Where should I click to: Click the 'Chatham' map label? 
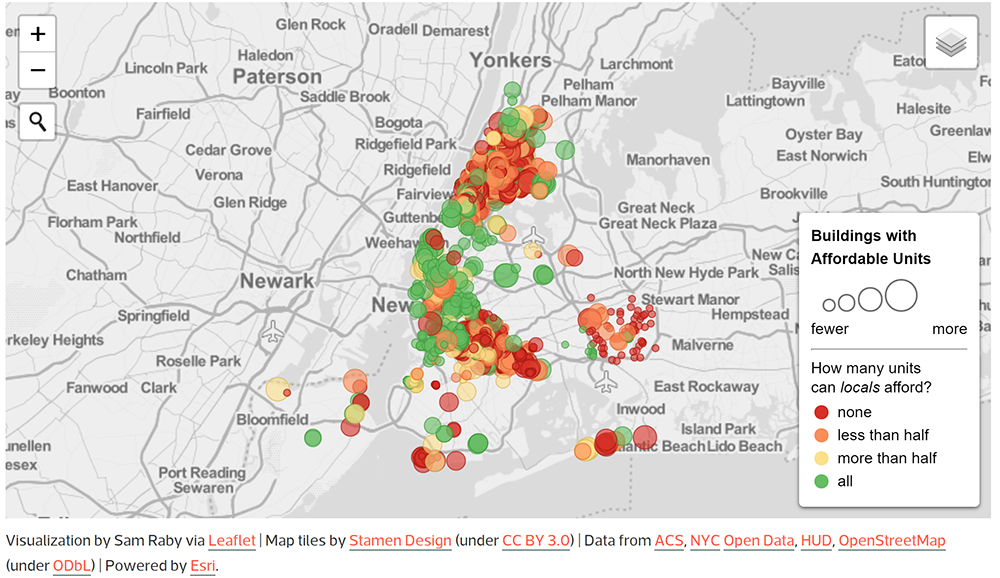click(96, 275)
